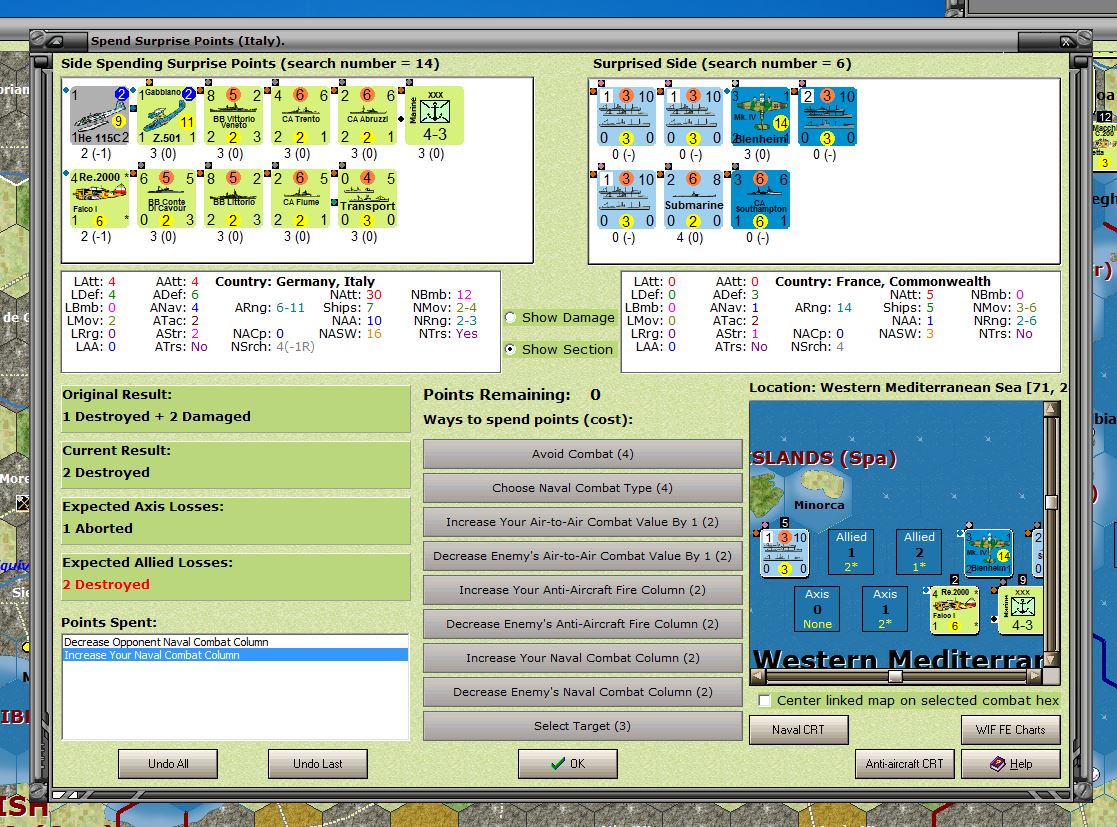
Task: Click the Axis 1 sea box section
Action: click(885, 609)
